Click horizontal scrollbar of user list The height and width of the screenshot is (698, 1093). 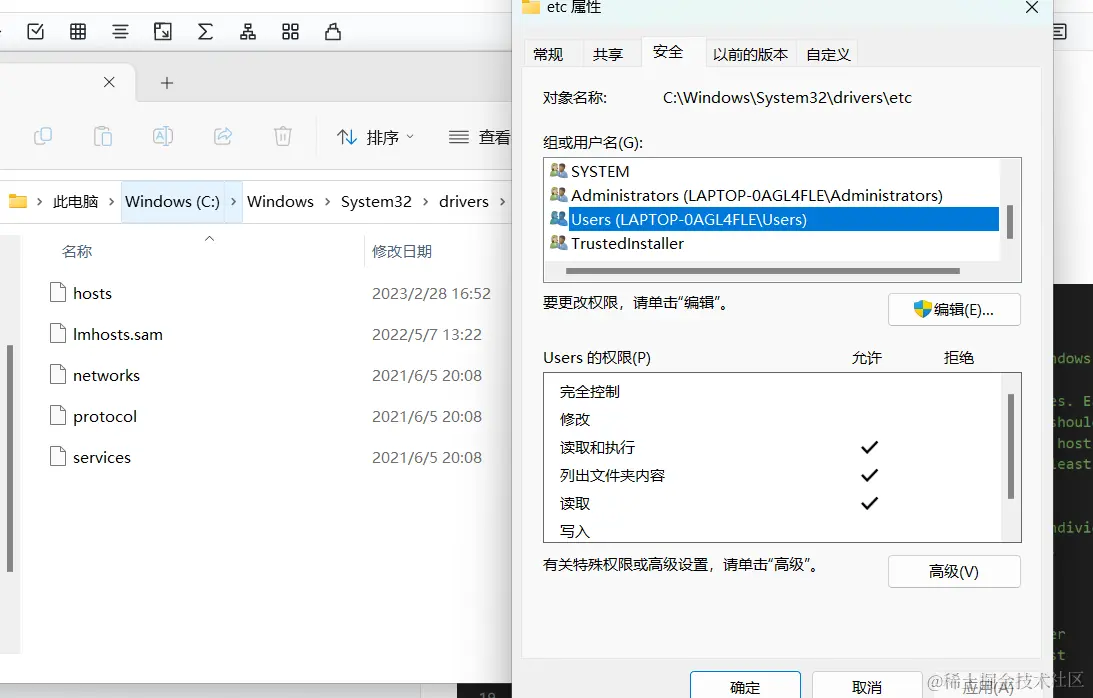(763, 271)
